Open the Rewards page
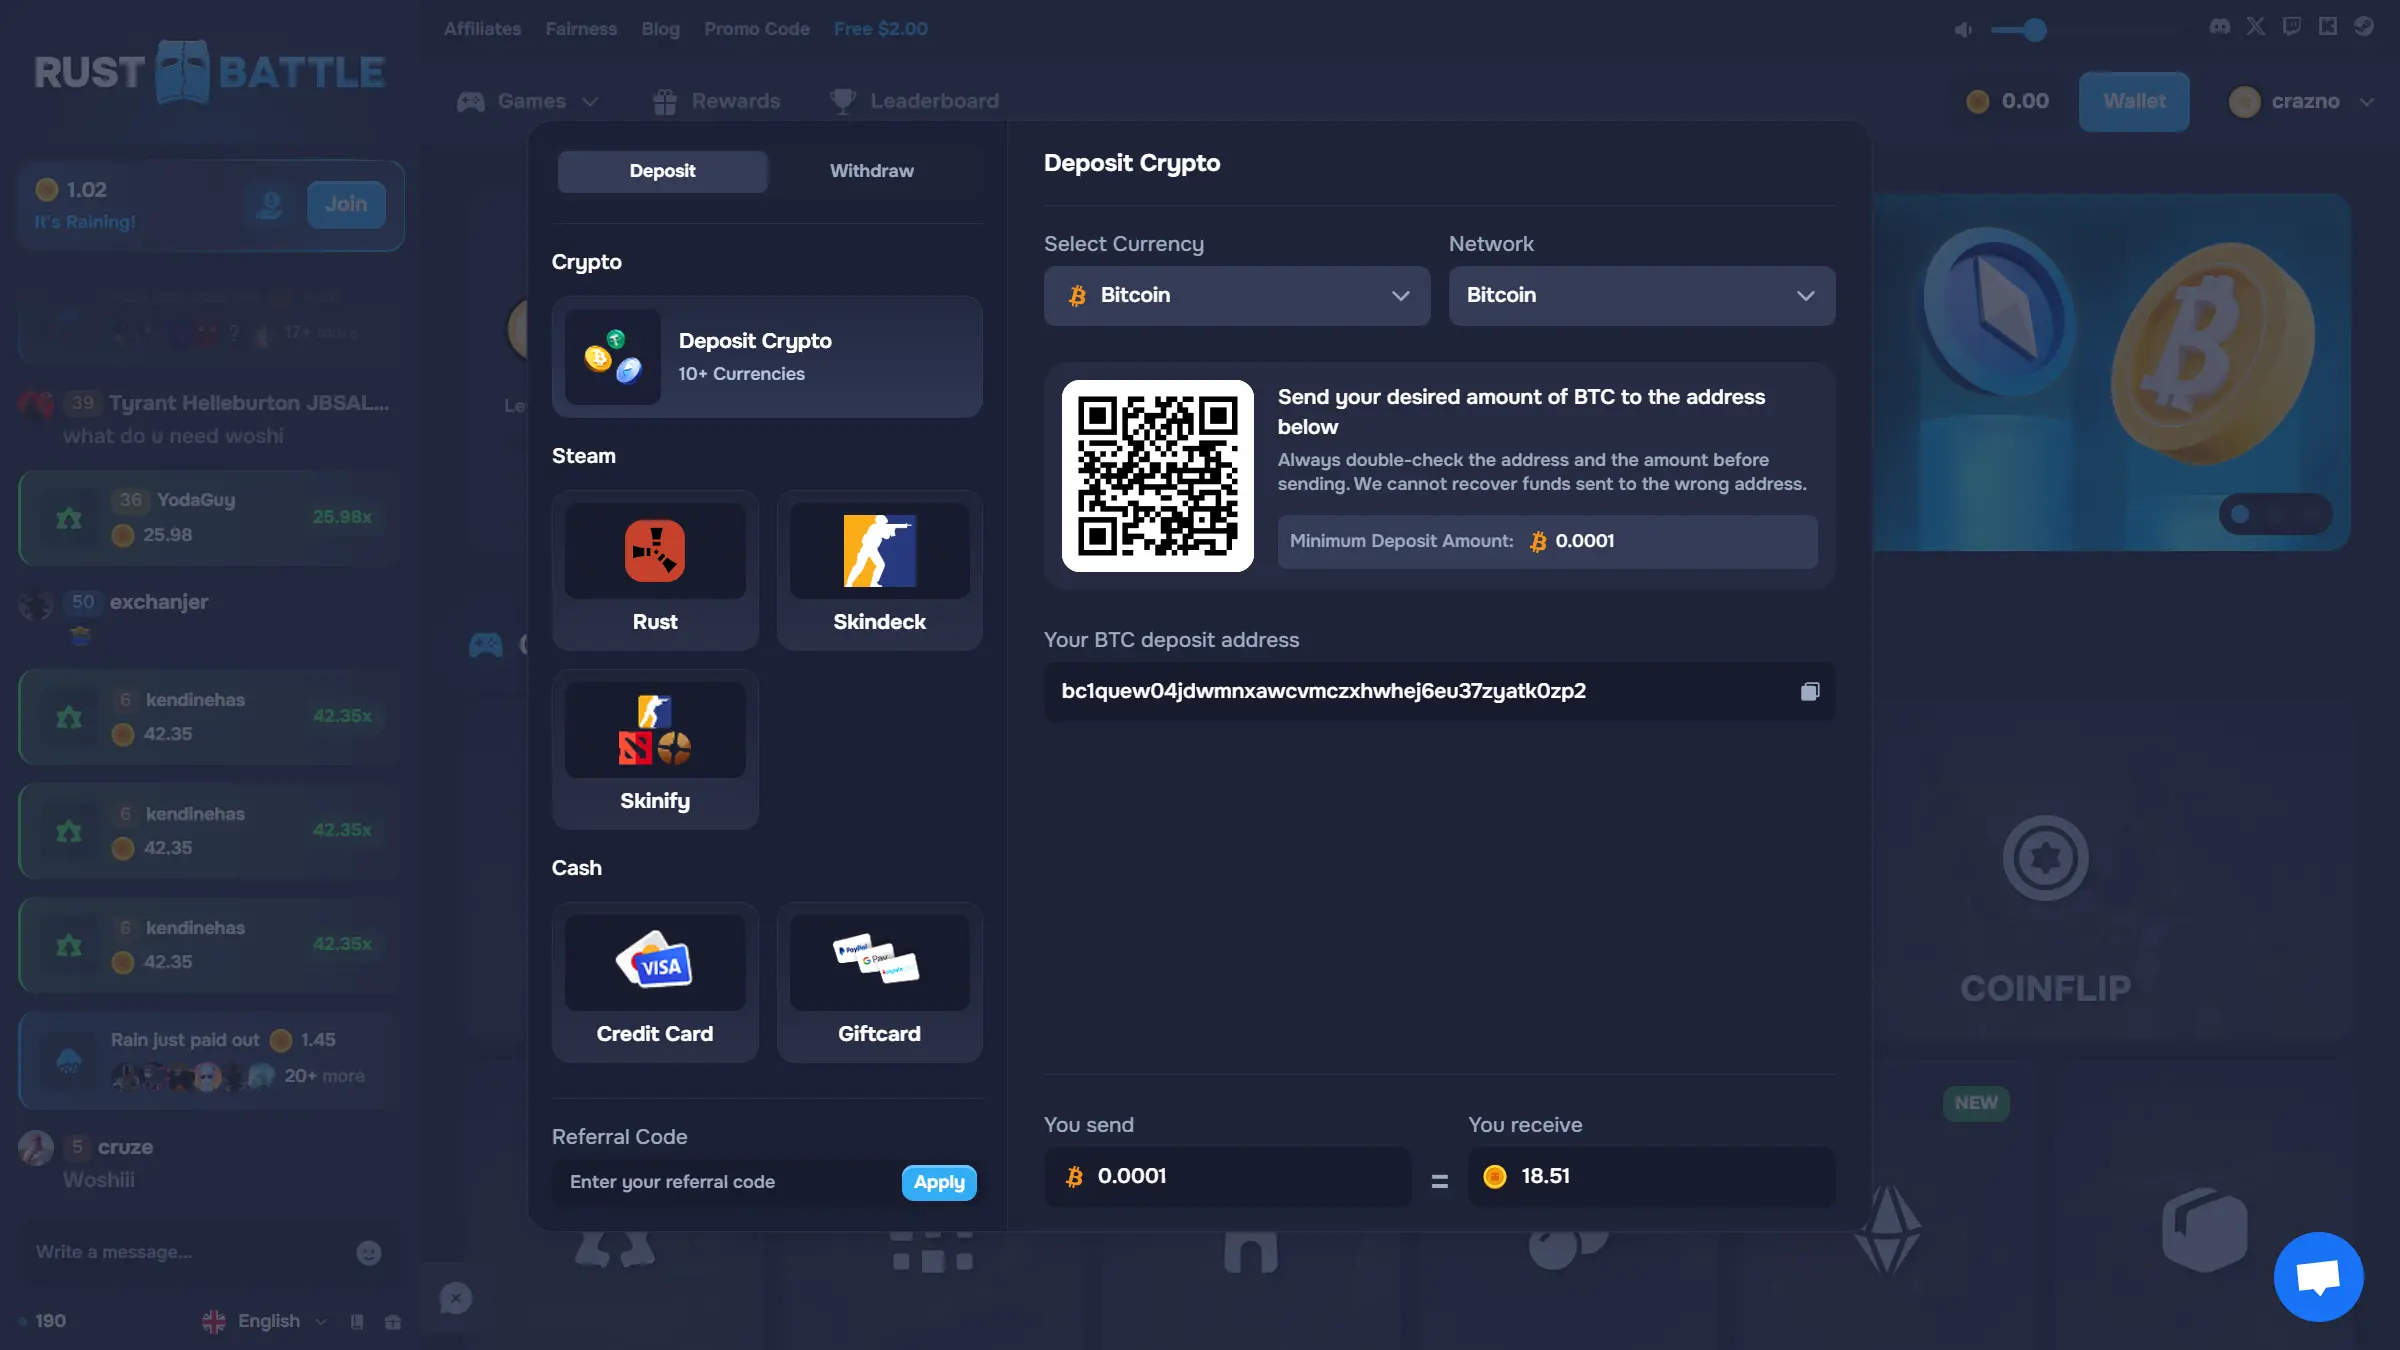This screenshot has width=2400, height=1350. pyautogui.click(x=716, y=101)
